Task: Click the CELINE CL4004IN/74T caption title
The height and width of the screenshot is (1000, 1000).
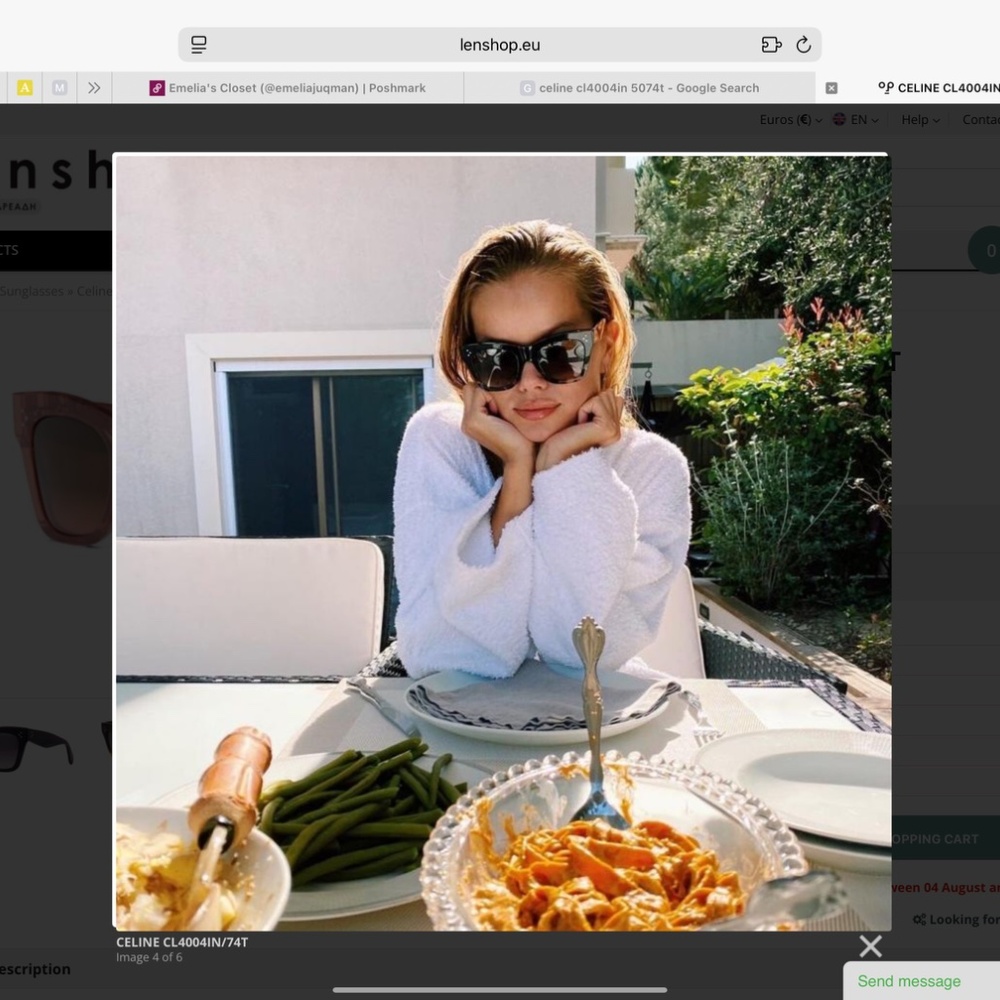Action: pyautogui.click(x=182, y=942)
